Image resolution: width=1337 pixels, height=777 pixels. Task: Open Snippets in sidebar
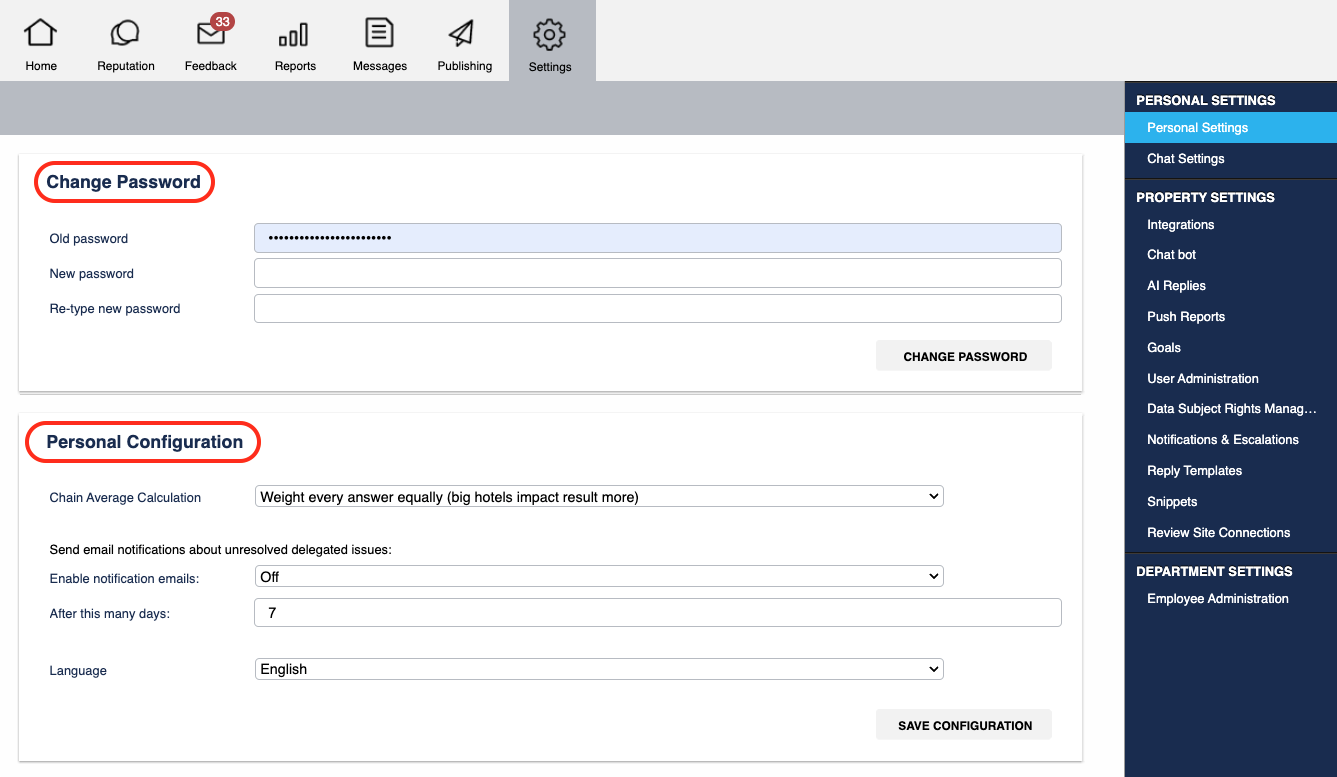[x=1172, y=502]
